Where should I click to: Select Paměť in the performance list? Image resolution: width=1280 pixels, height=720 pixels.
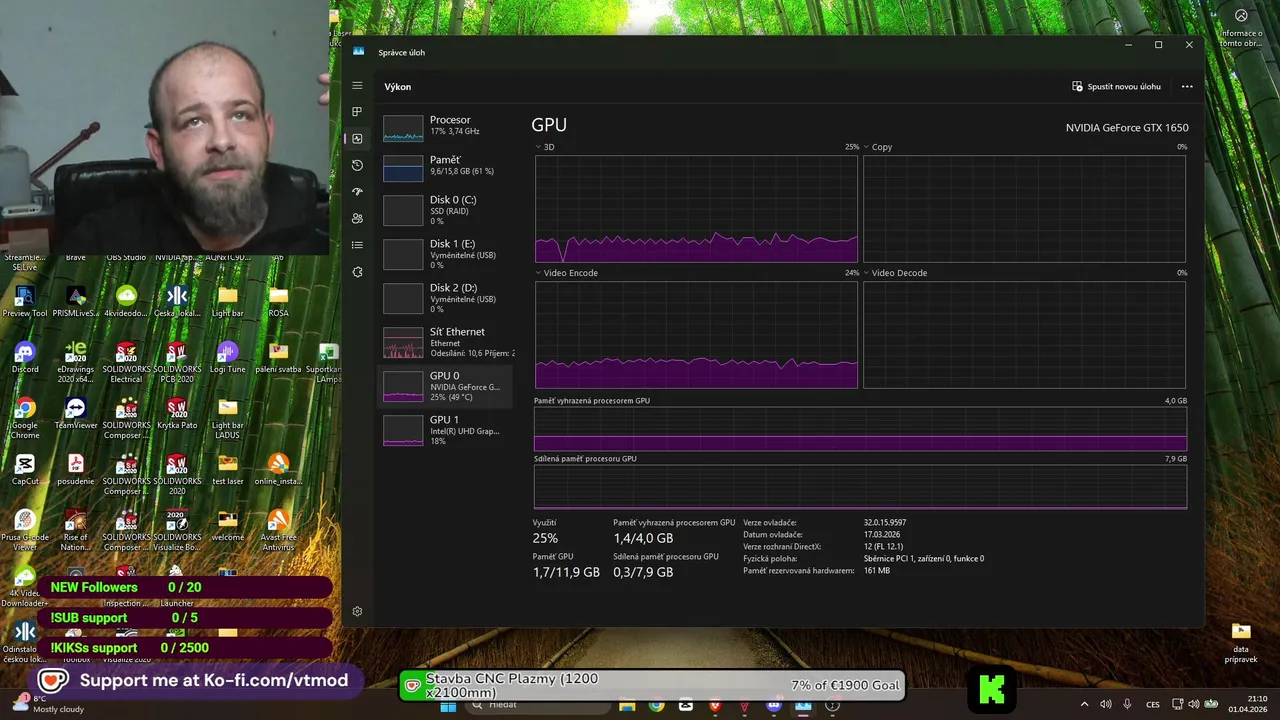coord(447,167)
